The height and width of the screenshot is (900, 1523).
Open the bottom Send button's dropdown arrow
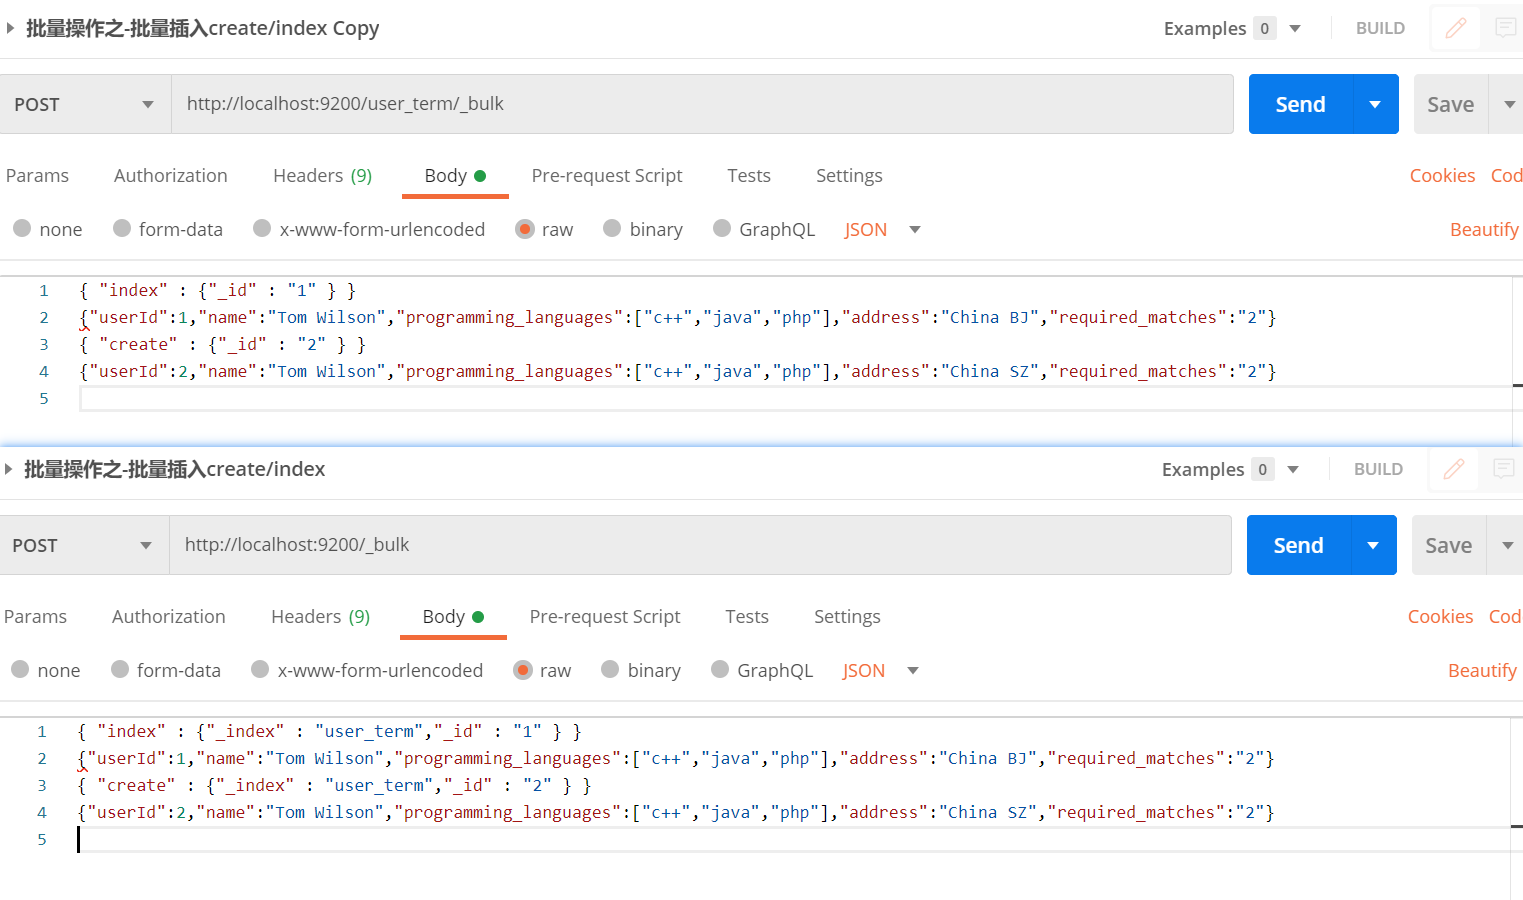click(x=1373, y=545)
